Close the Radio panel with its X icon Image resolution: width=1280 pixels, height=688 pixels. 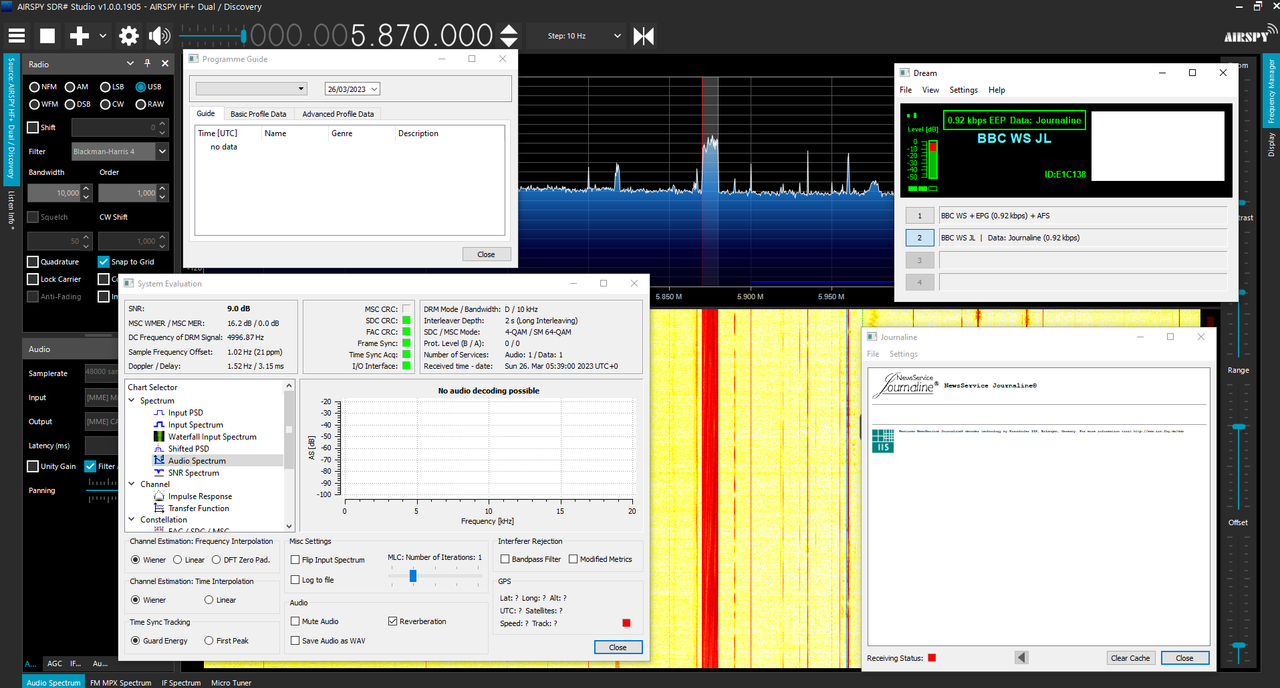coord(164,64)
